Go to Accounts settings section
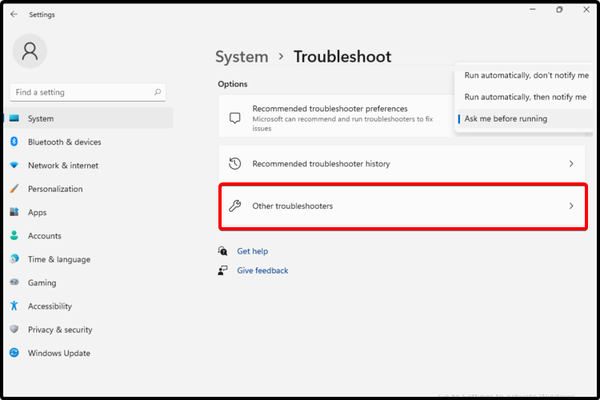 [44, 236]
